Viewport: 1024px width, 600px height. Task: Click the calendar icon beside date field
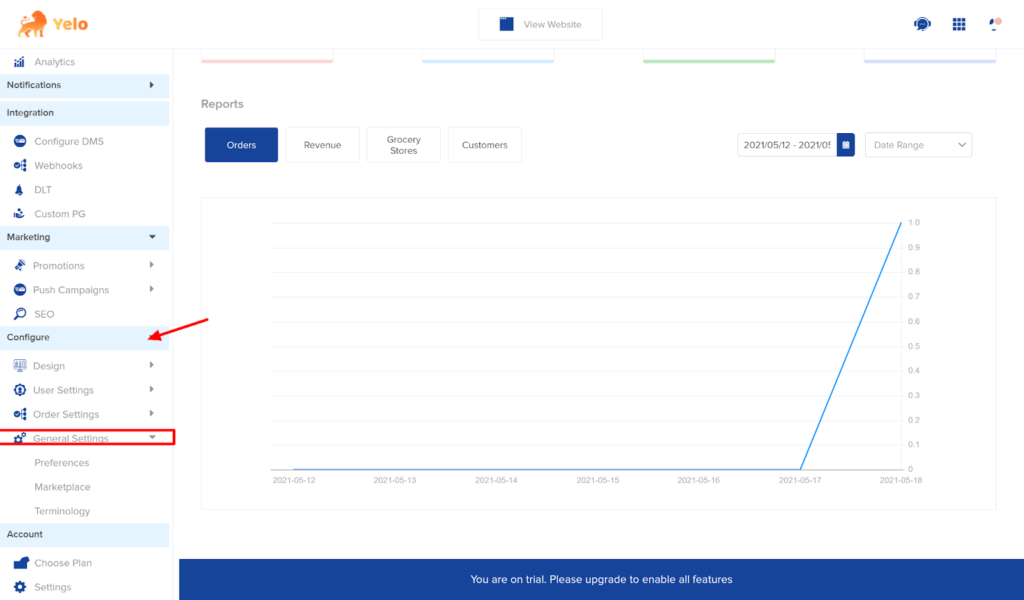[846, 145]
